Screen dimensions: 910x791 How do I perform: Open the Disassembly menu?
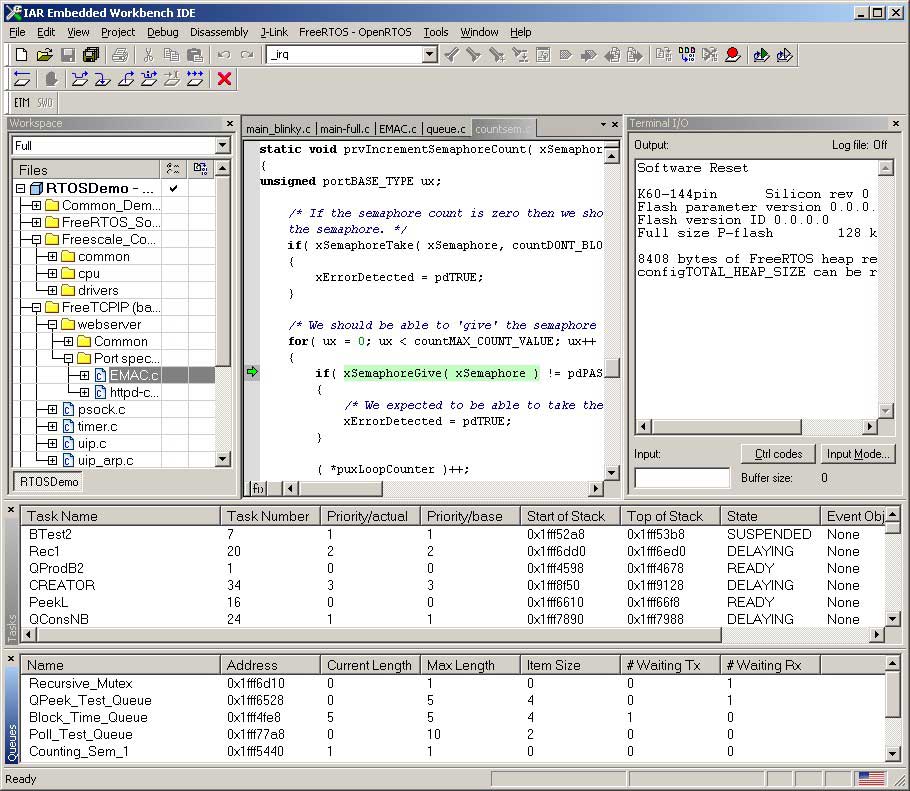(x=219, y=32)
